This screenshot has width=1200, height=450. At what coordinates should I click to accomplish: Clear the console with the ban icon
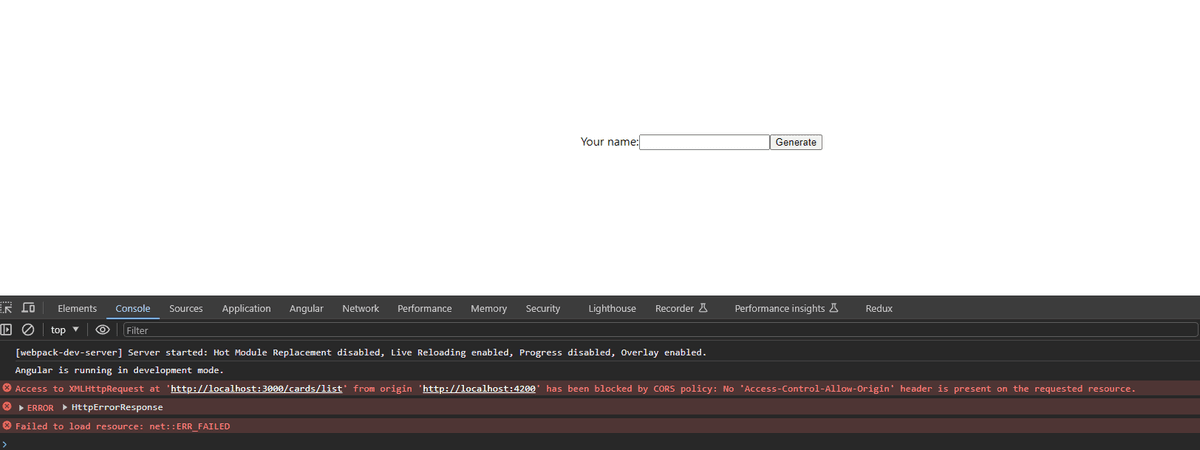pyautogui.click(x=28, y=329)
